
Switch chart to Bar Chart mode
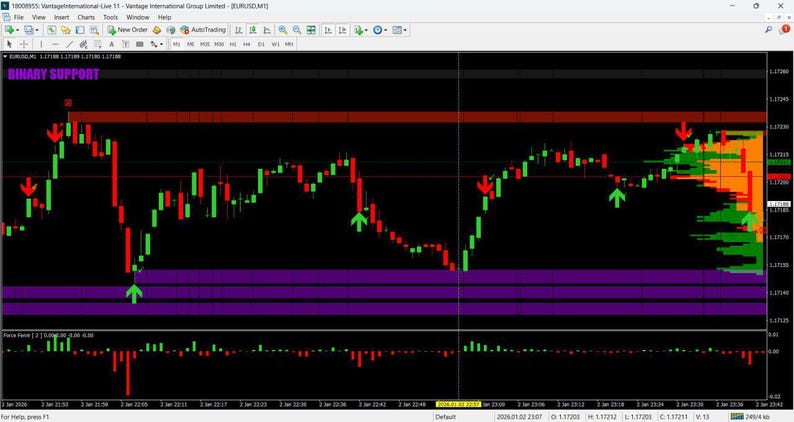[239, 30]
